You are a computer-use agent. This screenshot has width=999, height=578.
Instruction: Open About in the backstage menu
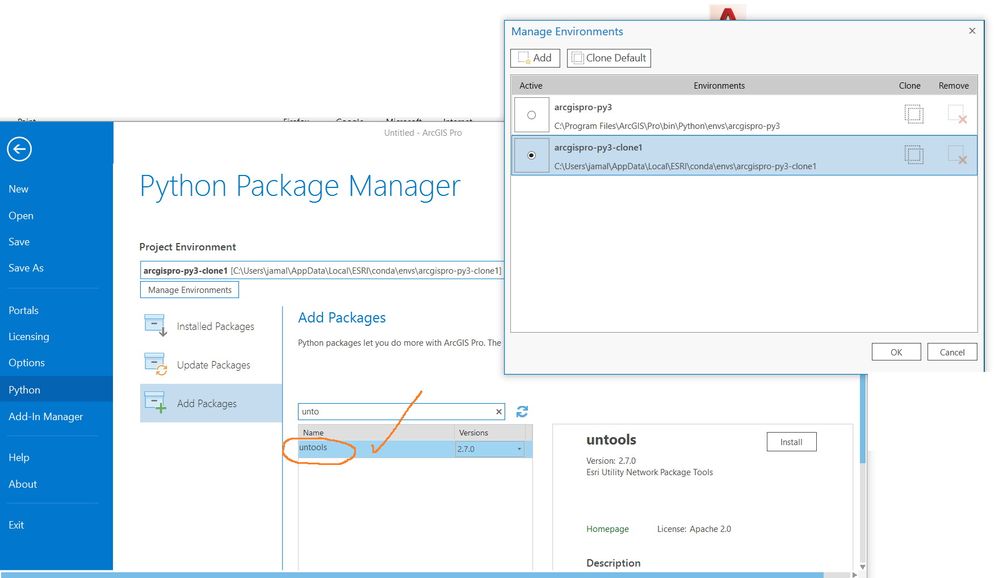[23, 484]
